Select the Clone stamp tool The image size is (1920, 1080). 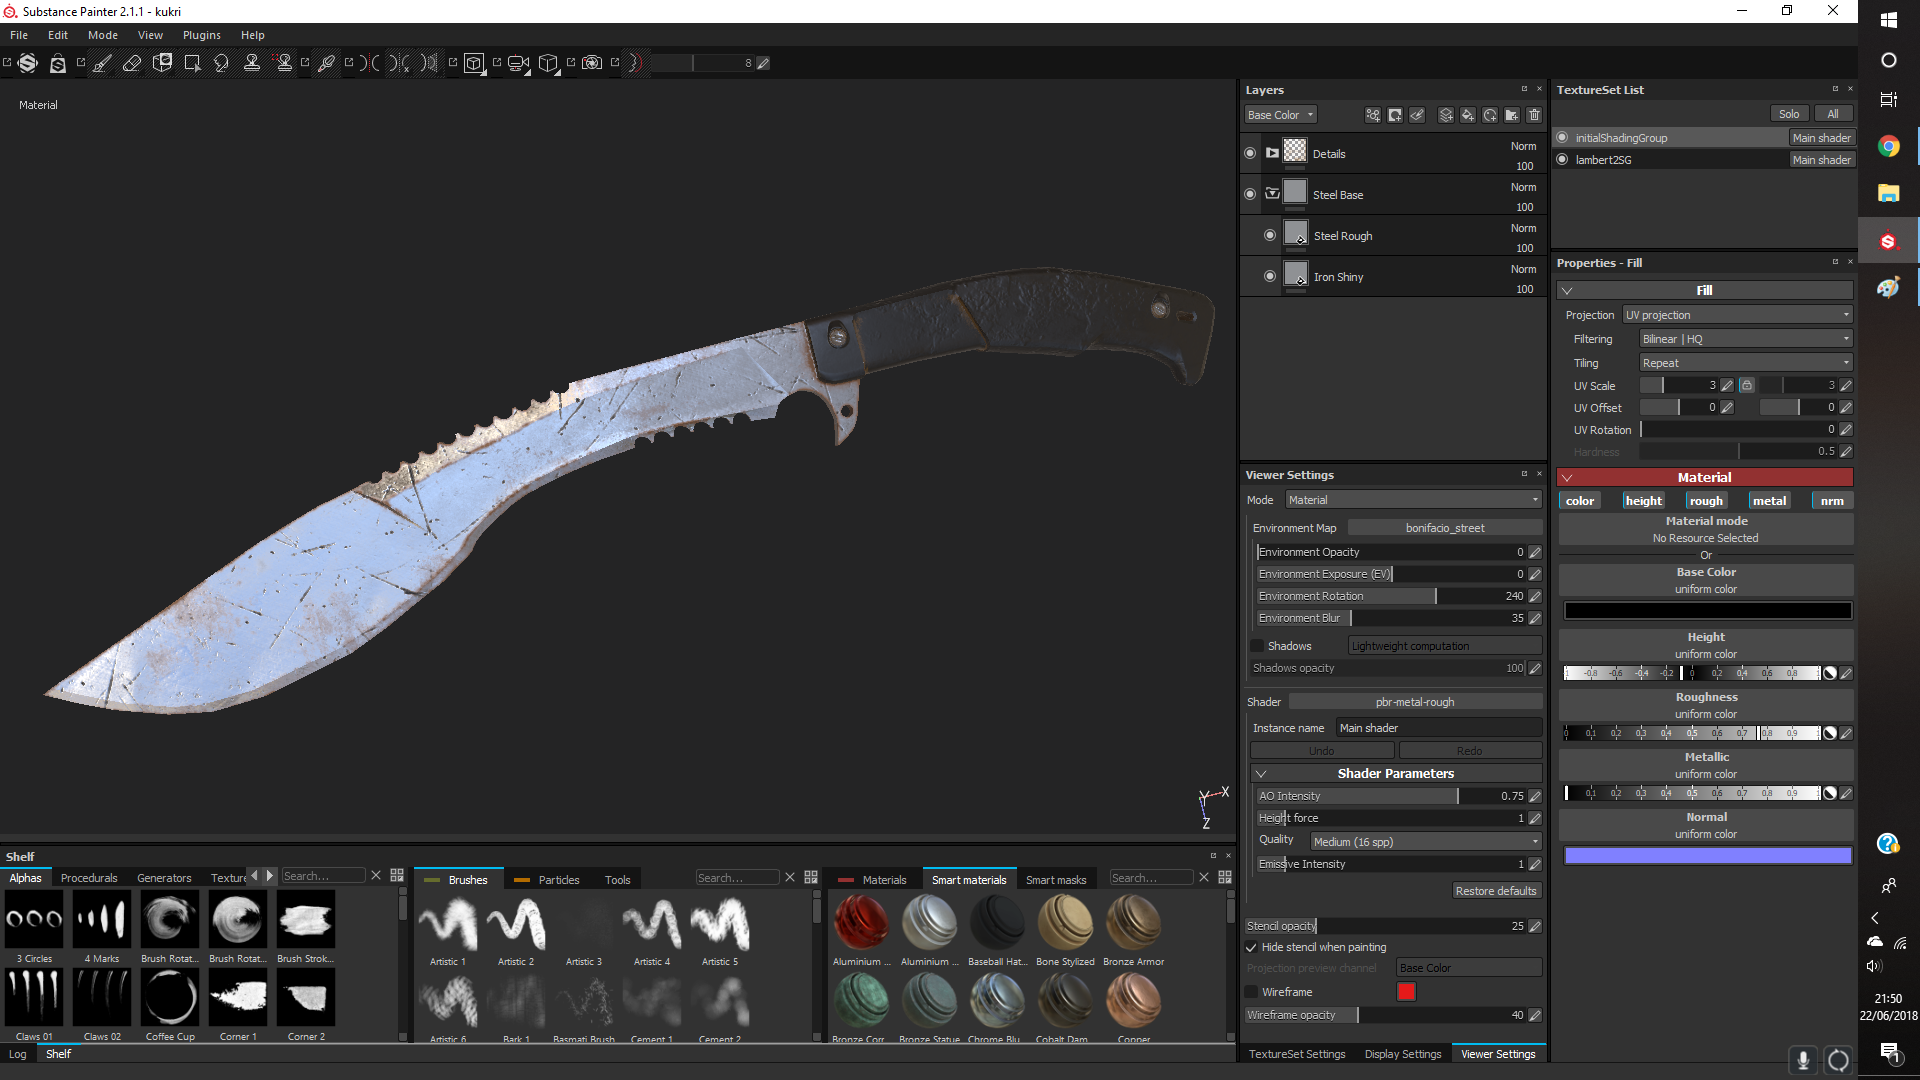point(252,63)
